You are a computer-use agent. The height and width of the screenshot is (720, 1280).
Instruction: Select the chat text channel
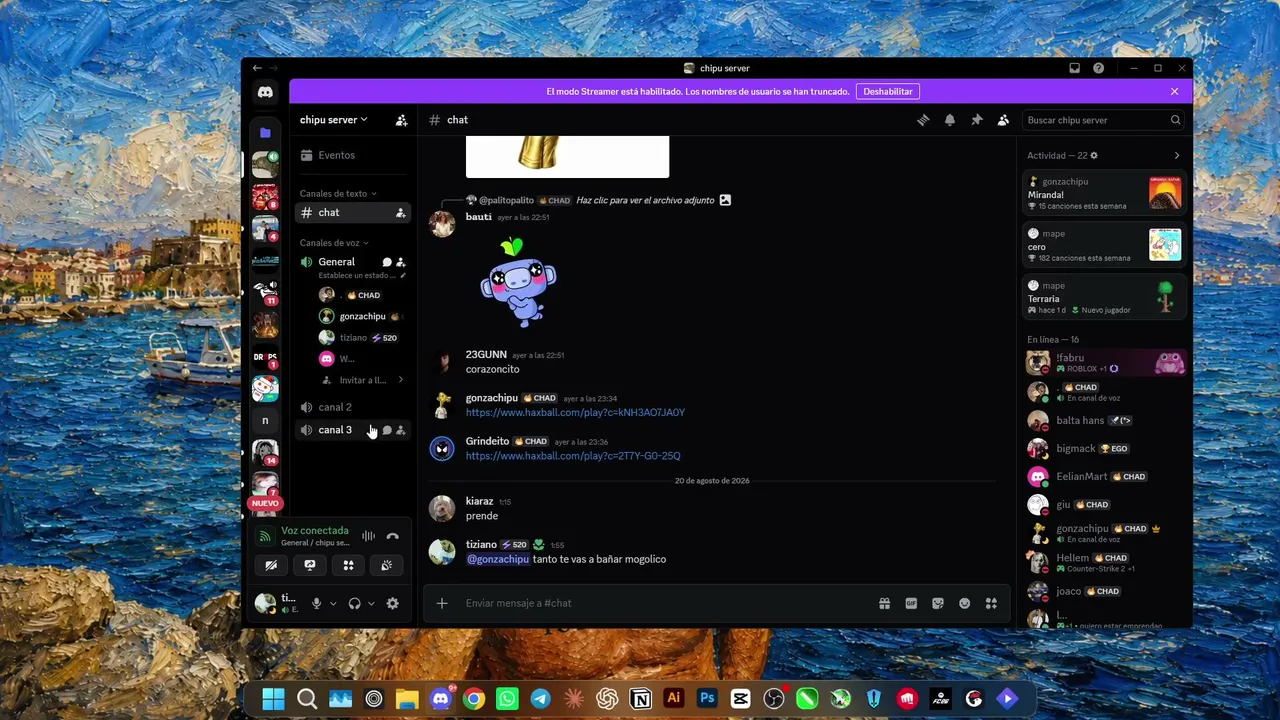click(352, 213)
